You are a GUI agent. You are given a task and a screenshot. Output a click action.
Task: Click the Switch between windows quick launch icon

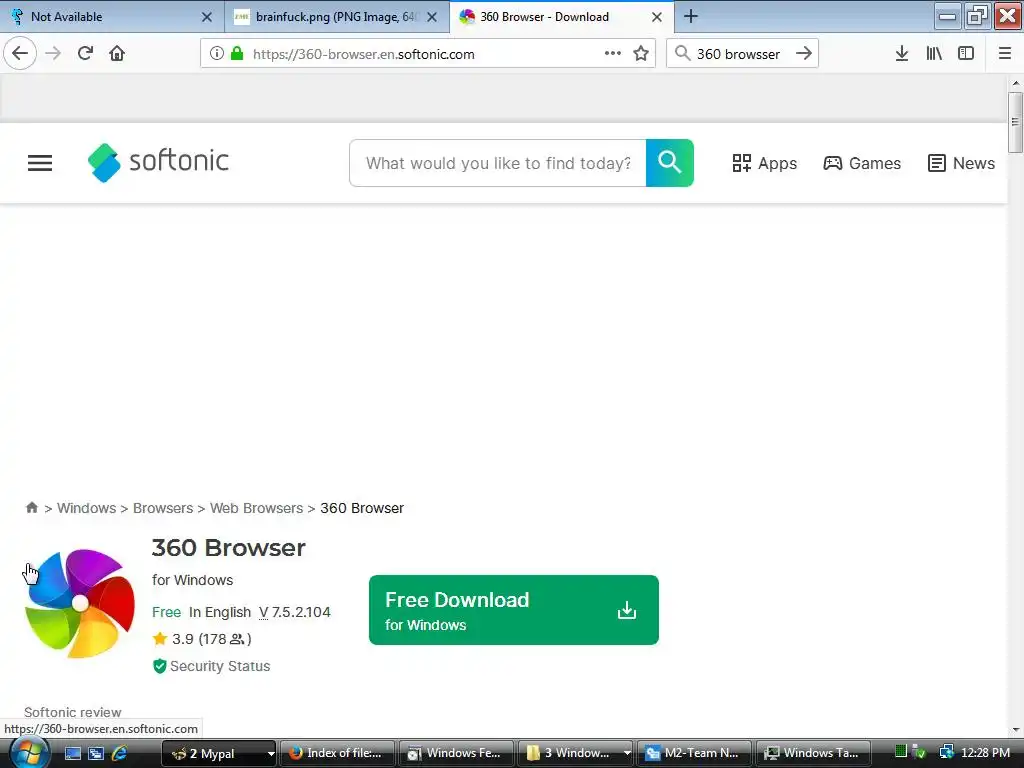96,753
